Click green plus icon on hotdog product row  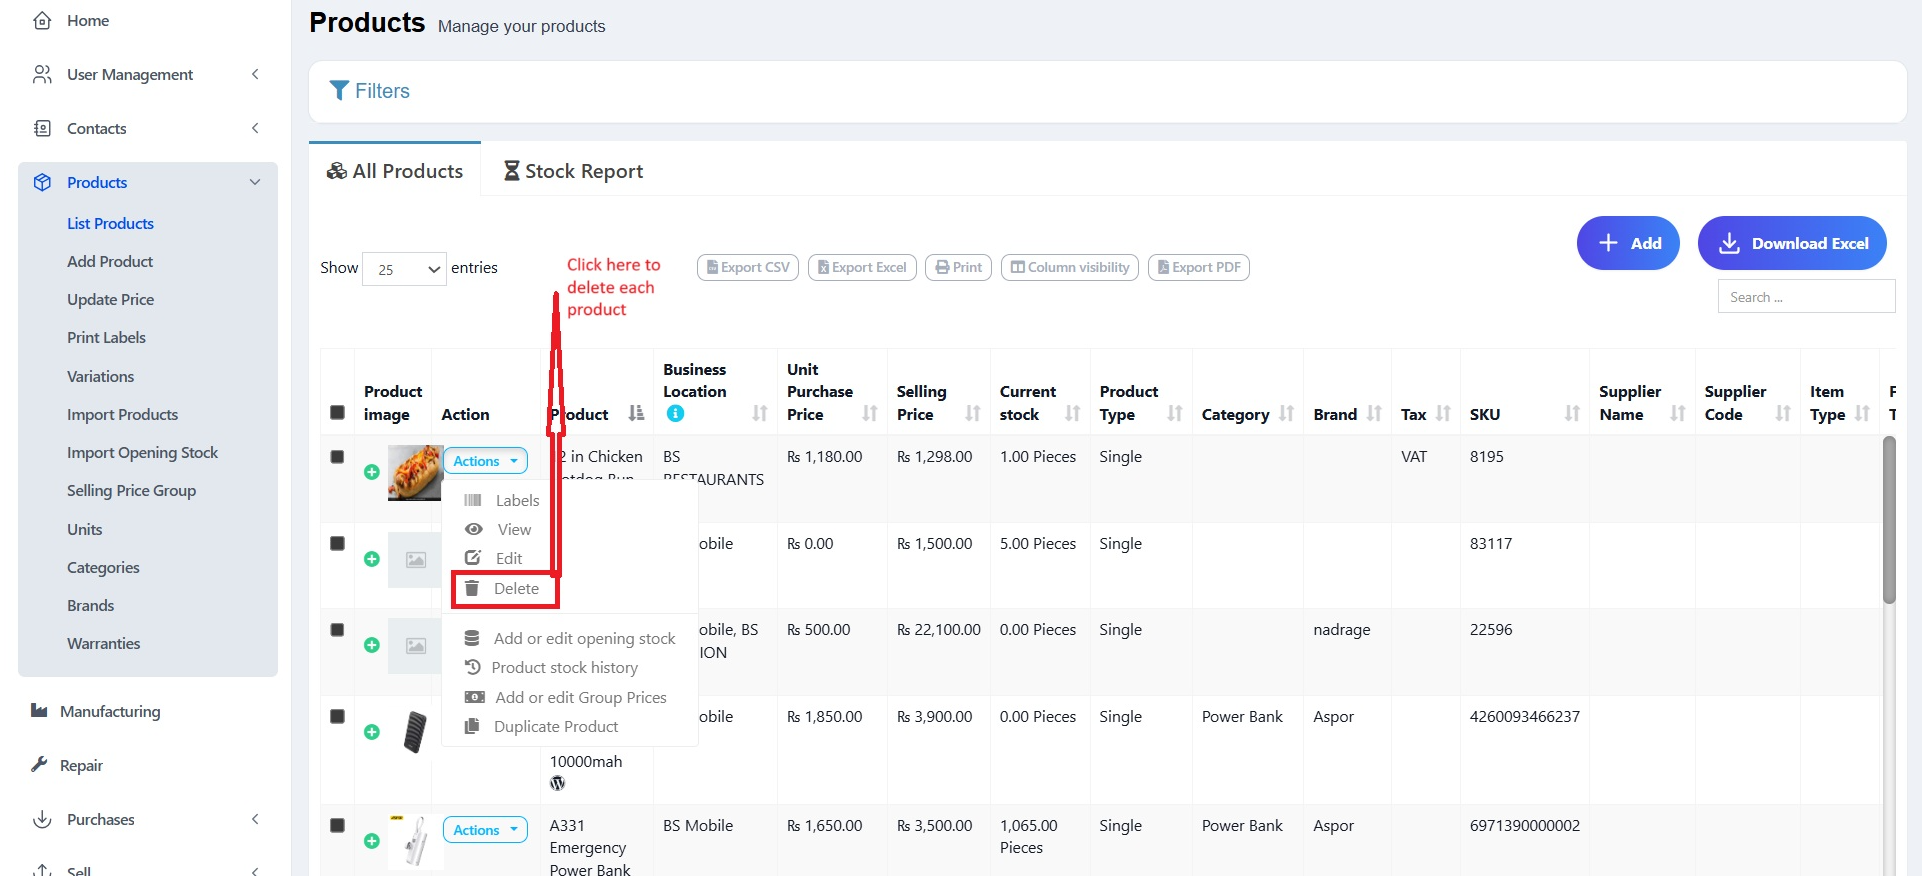(372, 472)
